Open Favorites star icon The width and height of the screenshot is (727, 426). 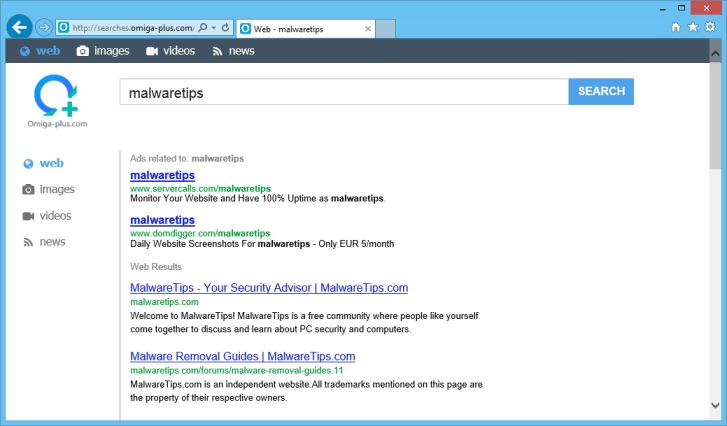coord(693,27)
